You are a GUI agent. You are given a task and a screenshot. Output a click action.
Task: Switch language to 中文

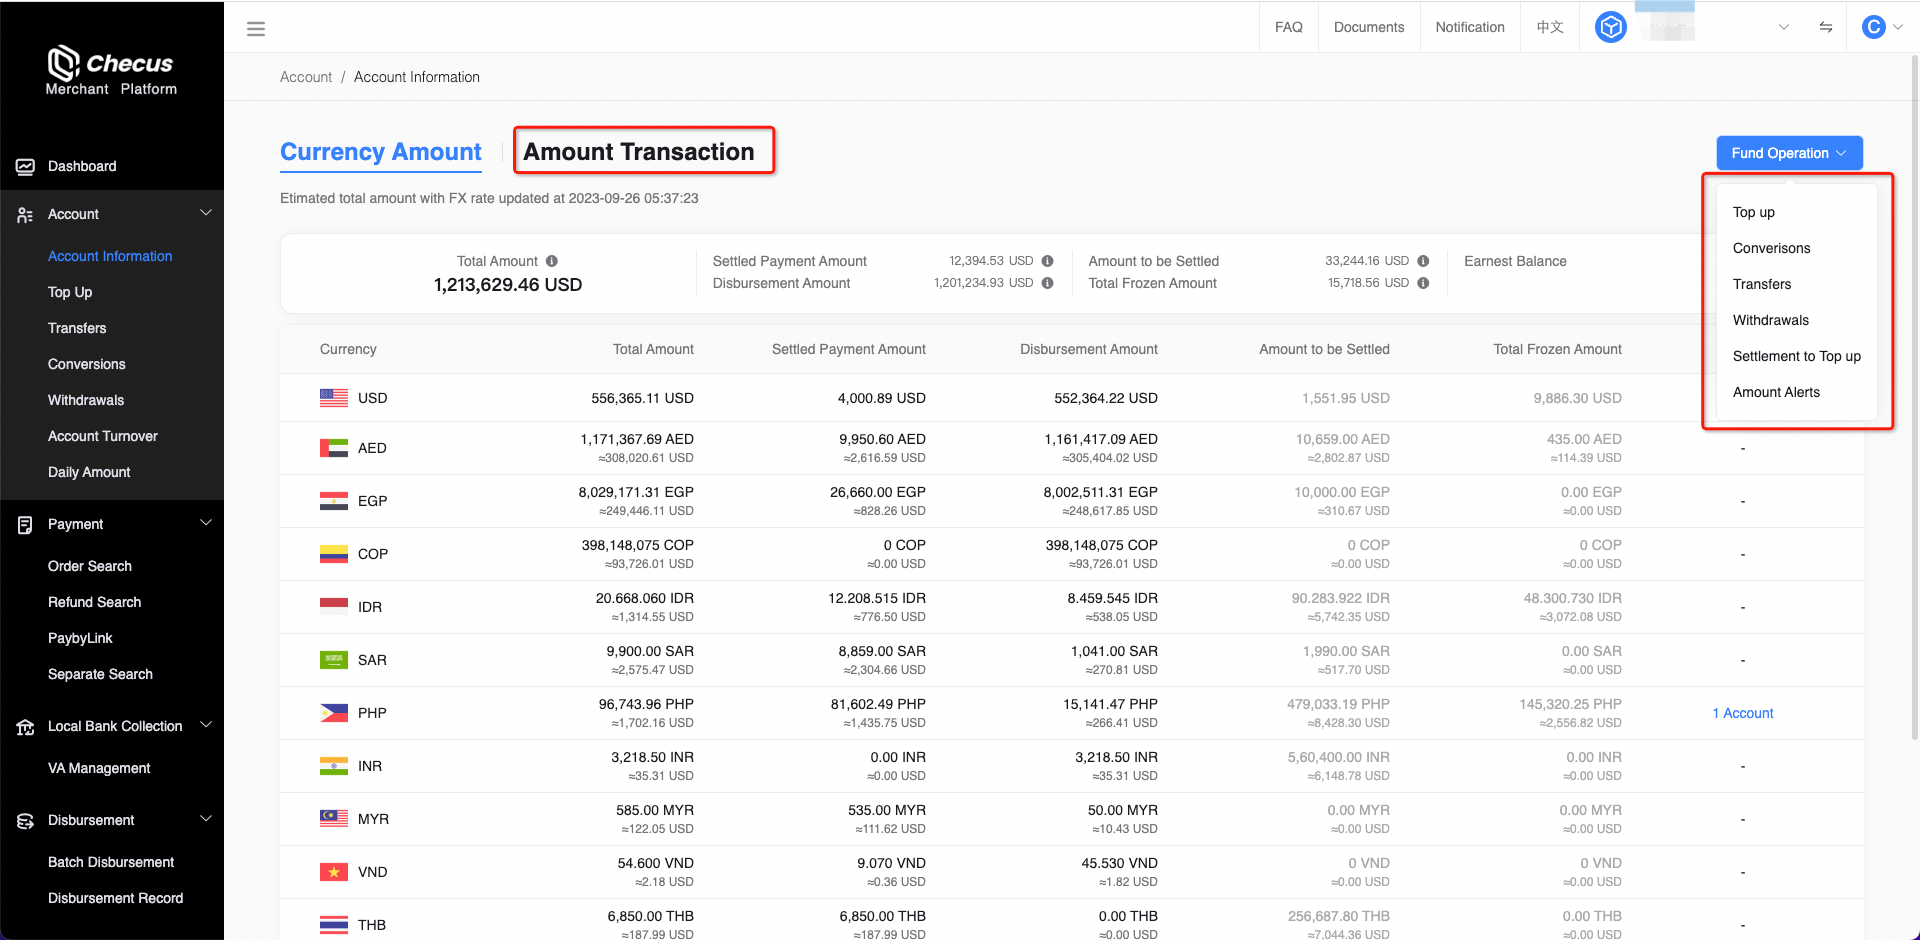(x=1549, y=27)
